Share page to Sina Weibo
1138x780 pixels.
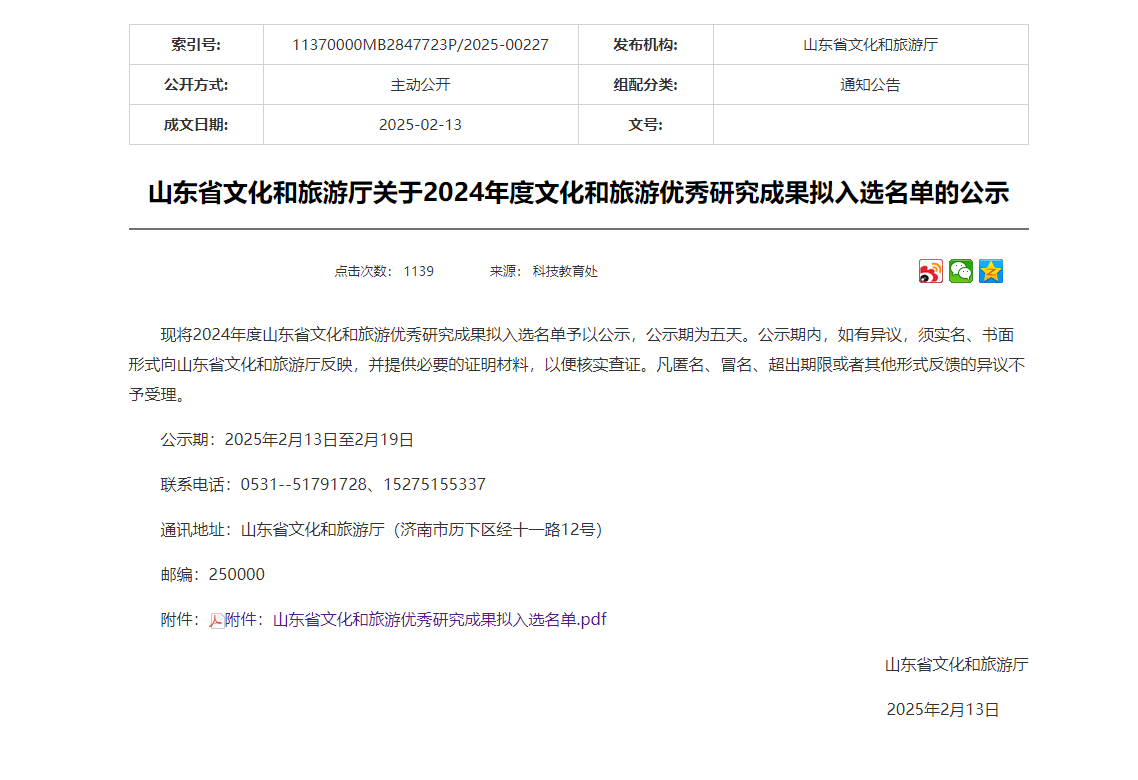click(x=930, y=272)
